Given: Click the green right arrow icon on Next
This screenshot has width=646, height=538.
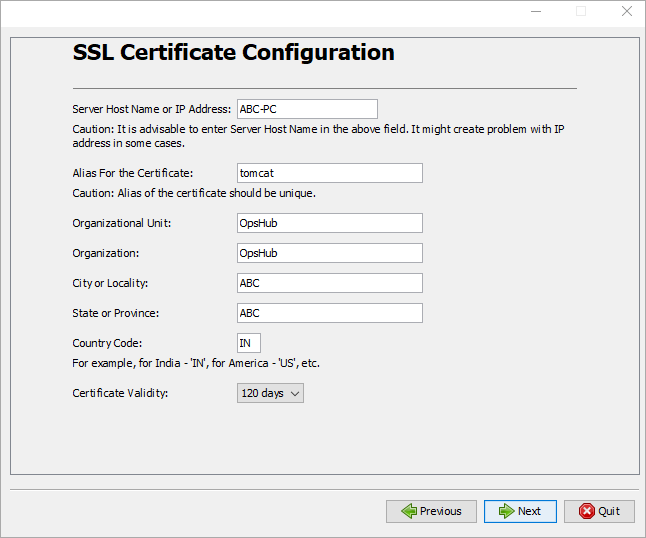Looking at the screenshot, I should pyautogui.click(x=507, y=511).
